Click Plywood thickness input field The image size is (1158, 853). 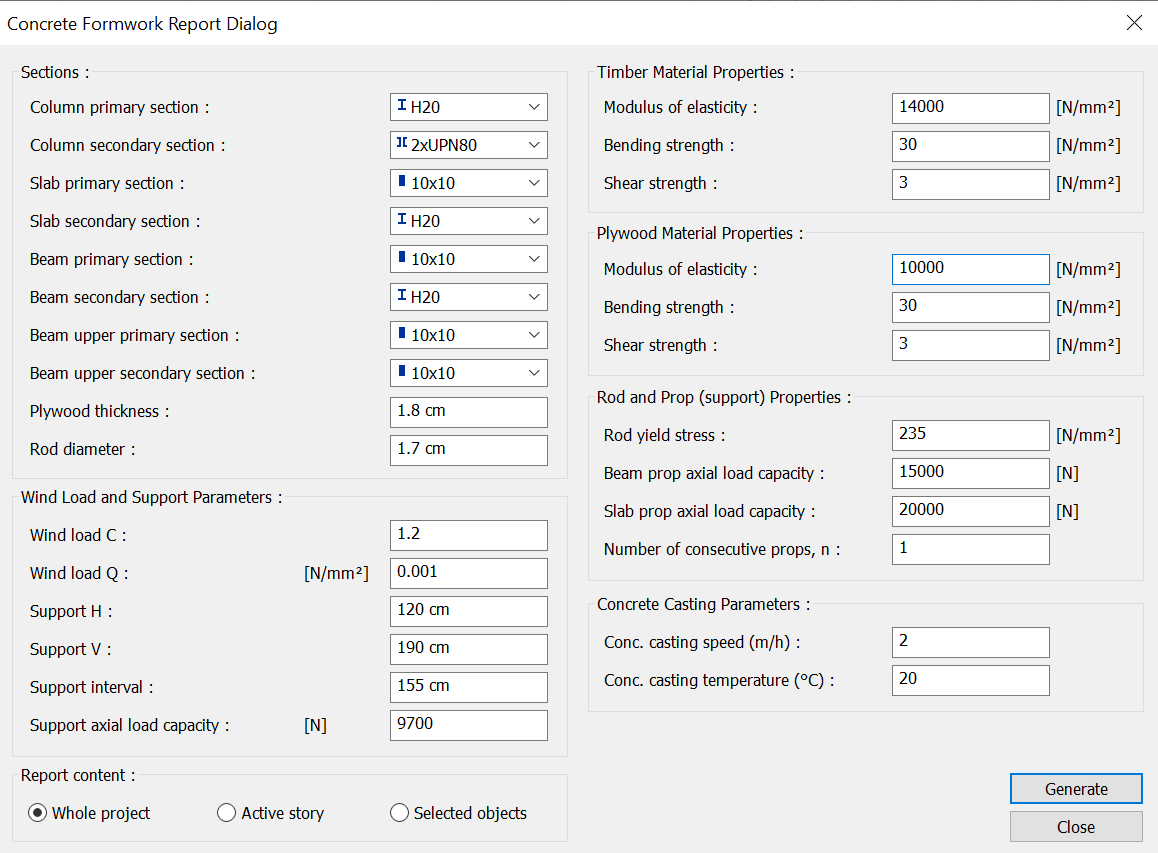[468, 412]
